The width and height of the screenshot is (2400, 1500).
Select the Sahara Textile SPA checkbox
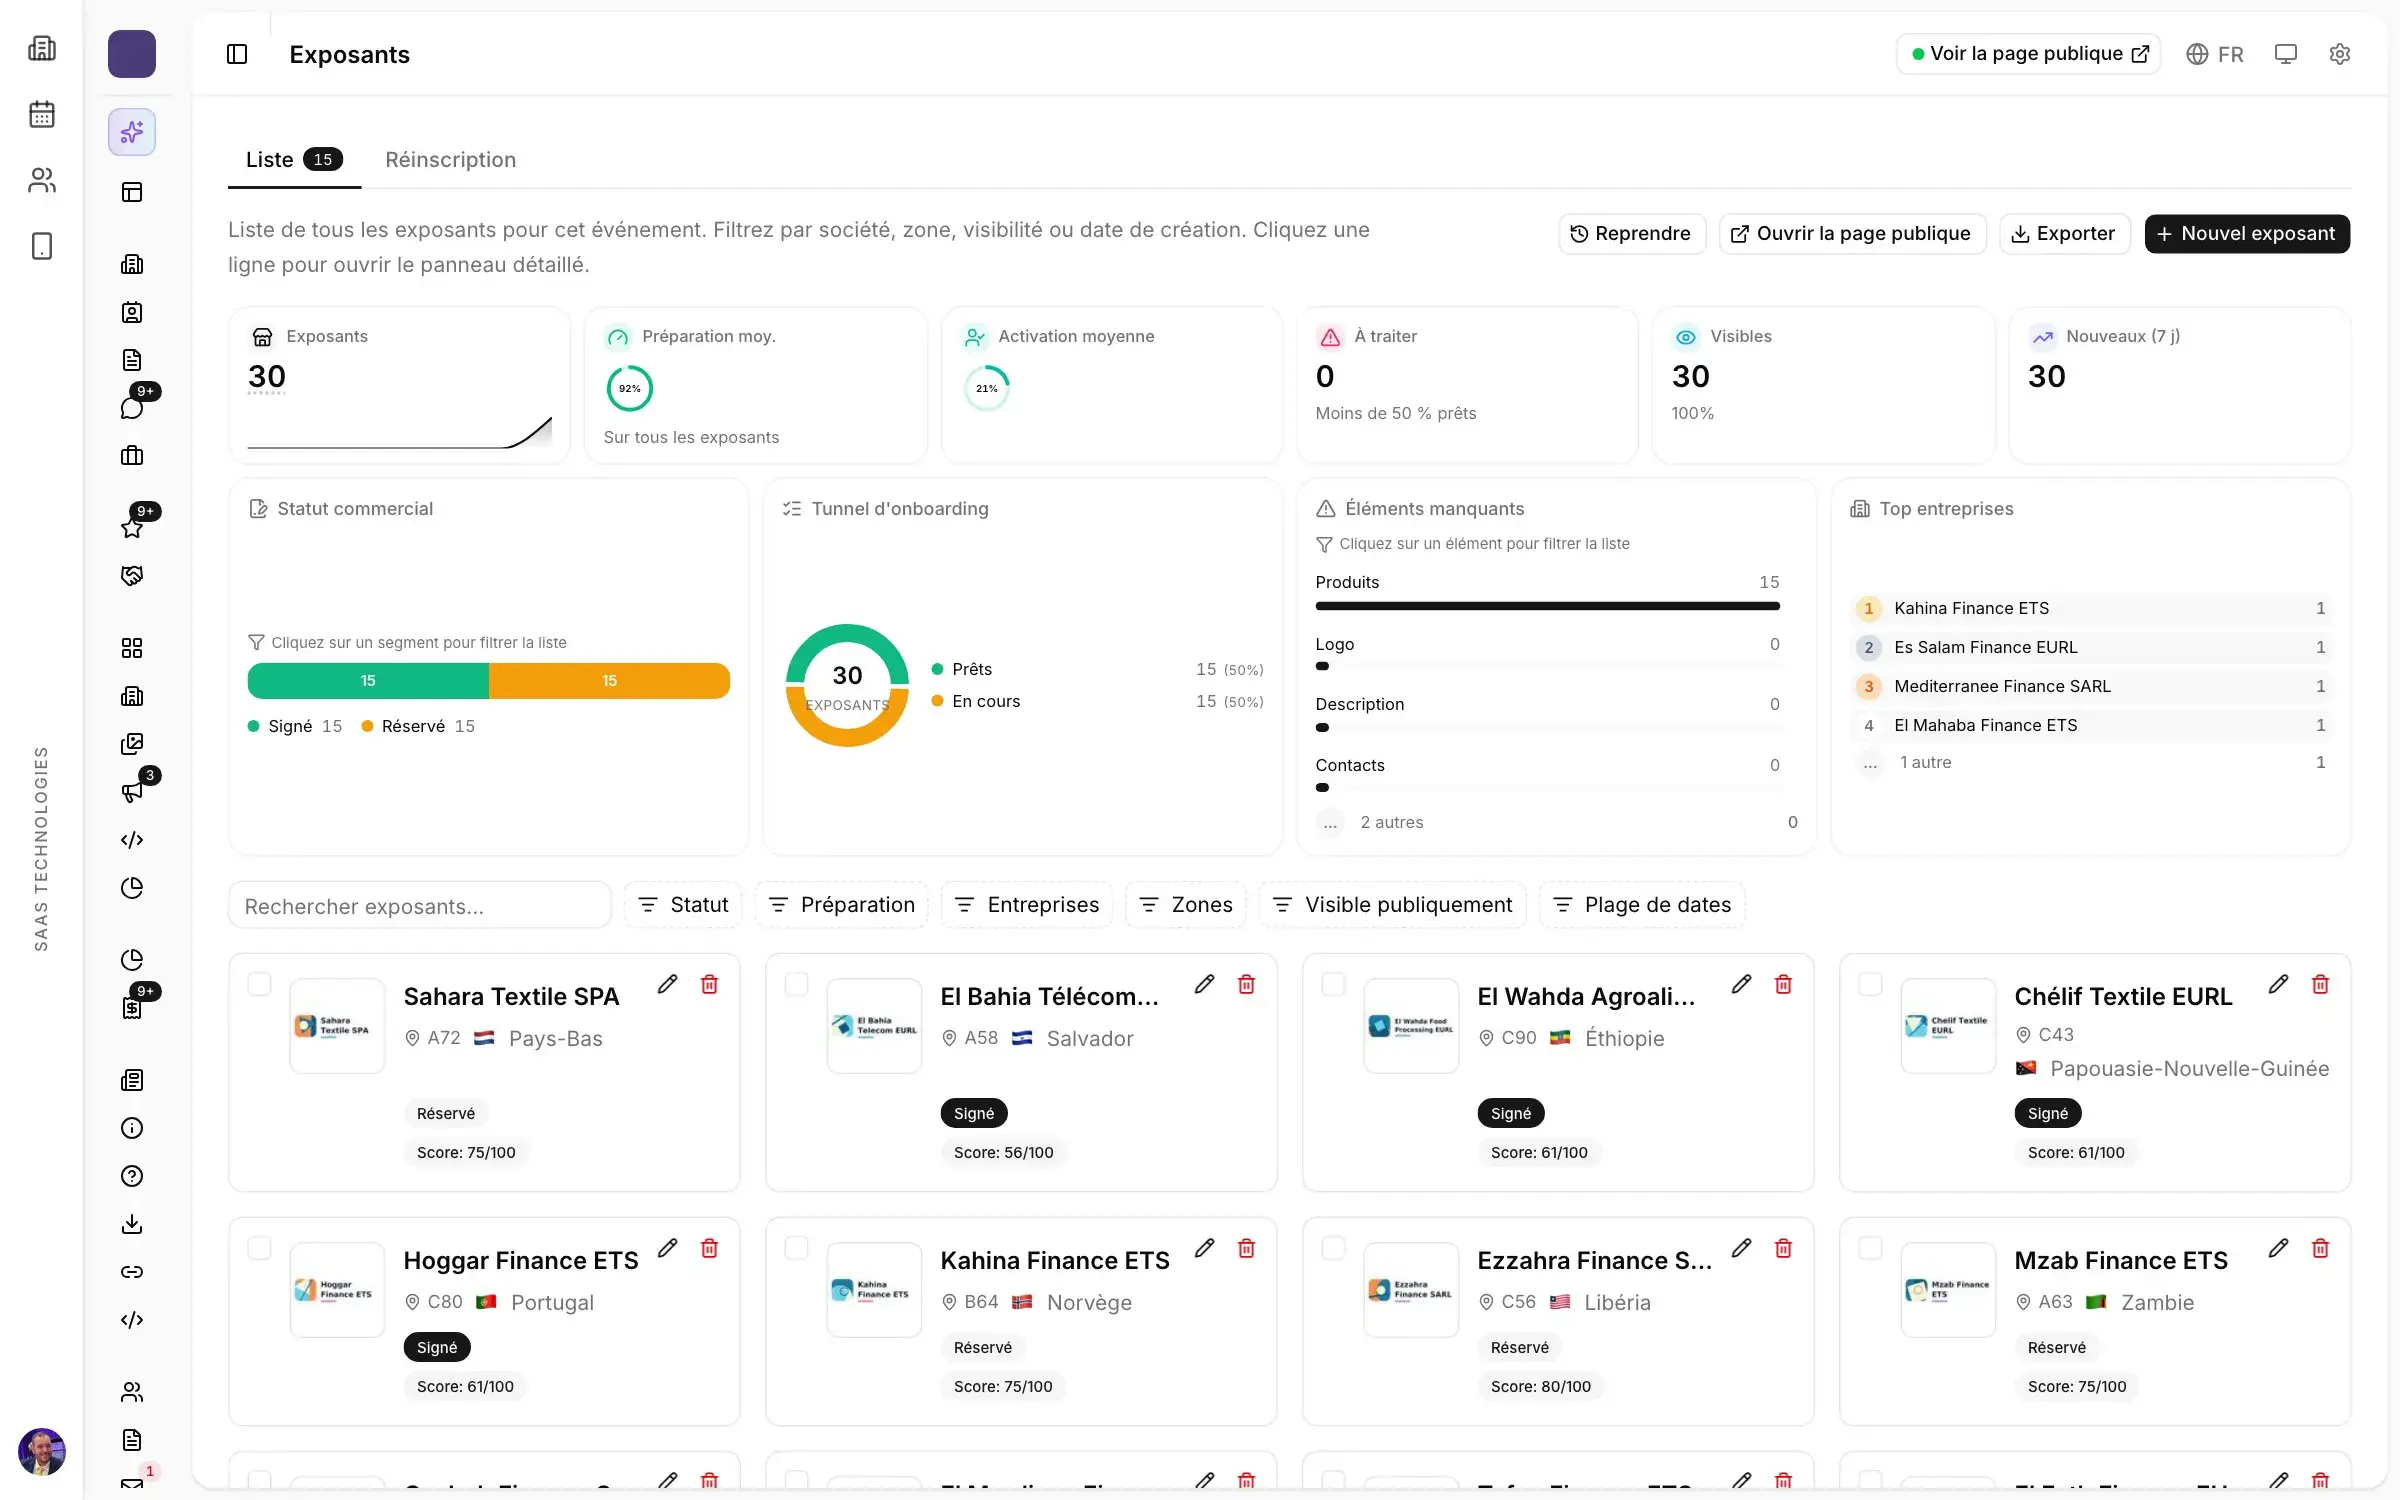[259, 984]
